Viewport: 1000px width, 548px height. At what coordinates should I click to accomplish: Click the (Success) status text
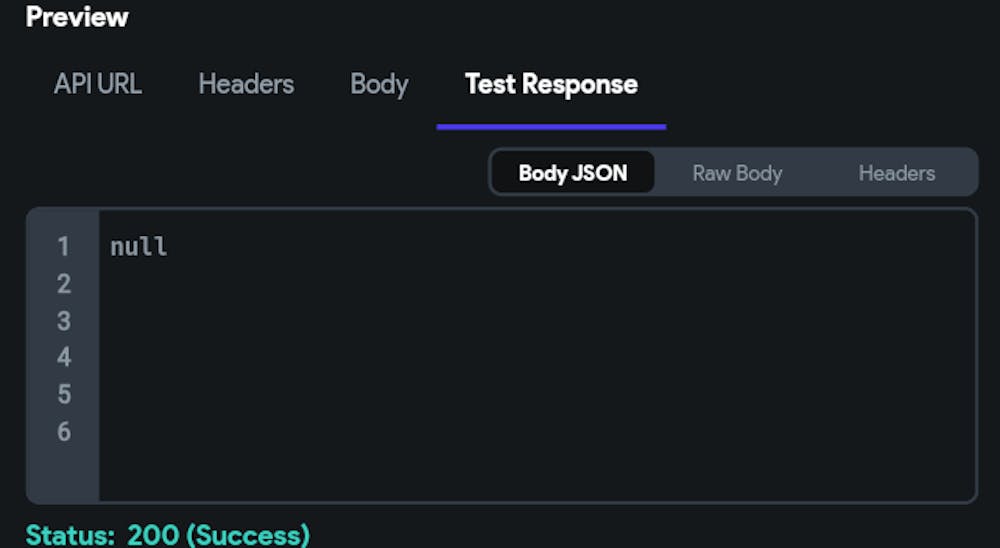tap(248, 535)
